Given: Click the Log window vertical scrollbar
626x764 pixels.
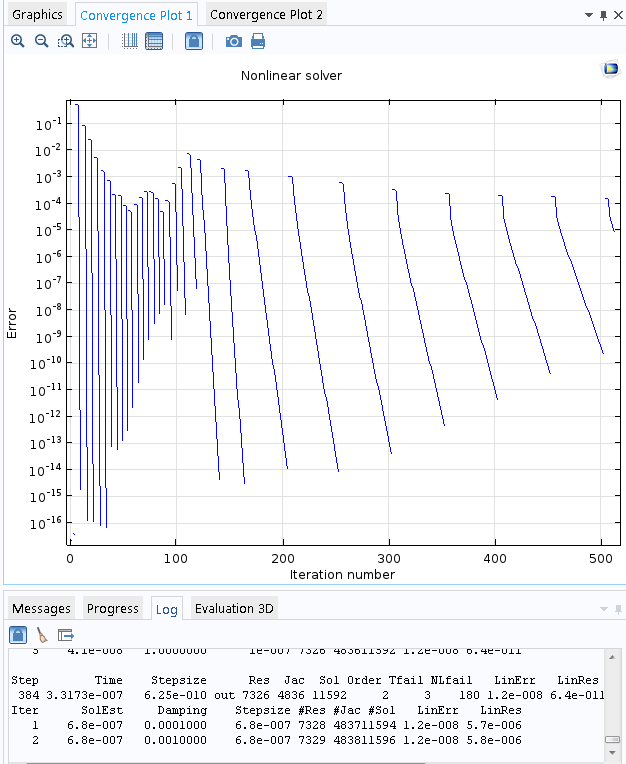Looking at the screenshot, I should click(x=612, y=700).
